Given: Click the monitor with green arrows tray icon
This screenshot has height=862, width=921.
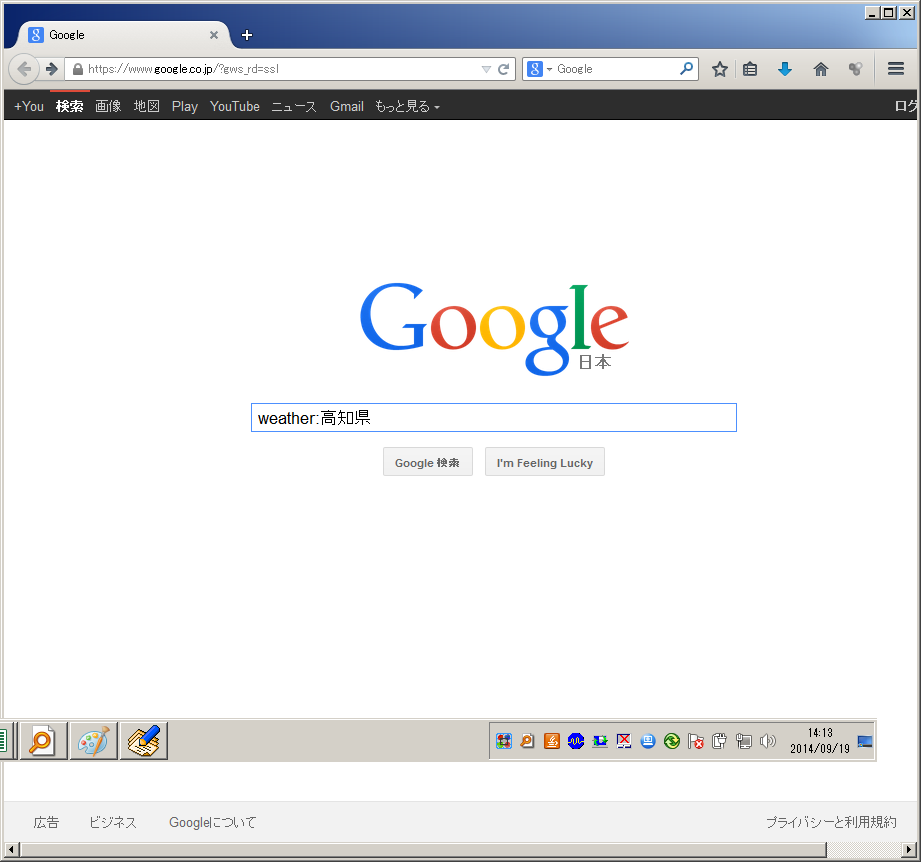Looking at the screenshot, I should pos(600,742).
